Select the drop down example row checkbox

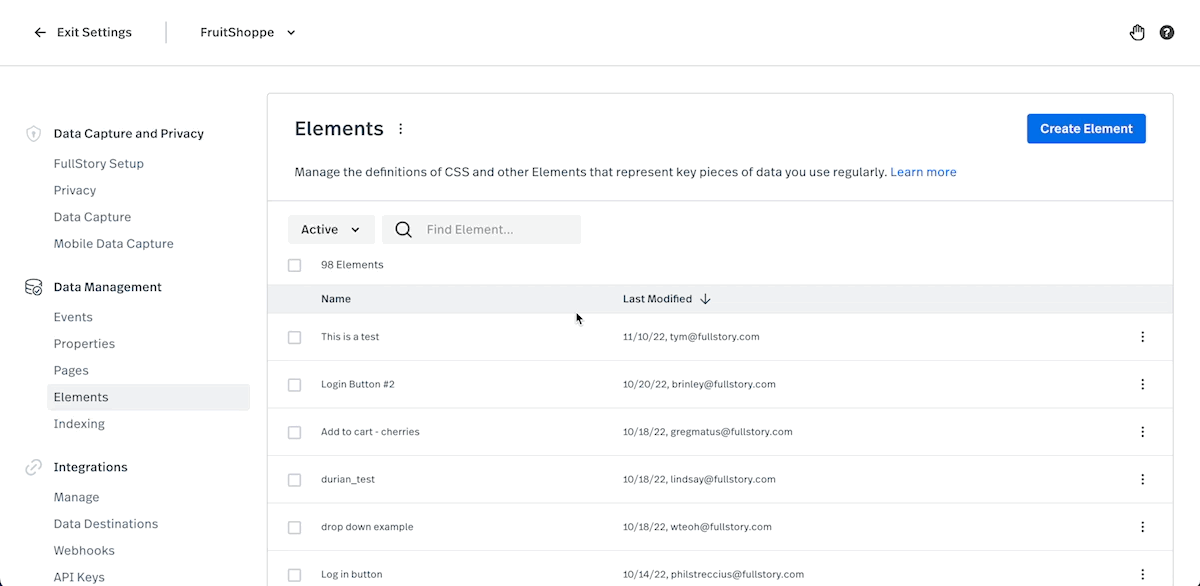[x=294, y=528]
